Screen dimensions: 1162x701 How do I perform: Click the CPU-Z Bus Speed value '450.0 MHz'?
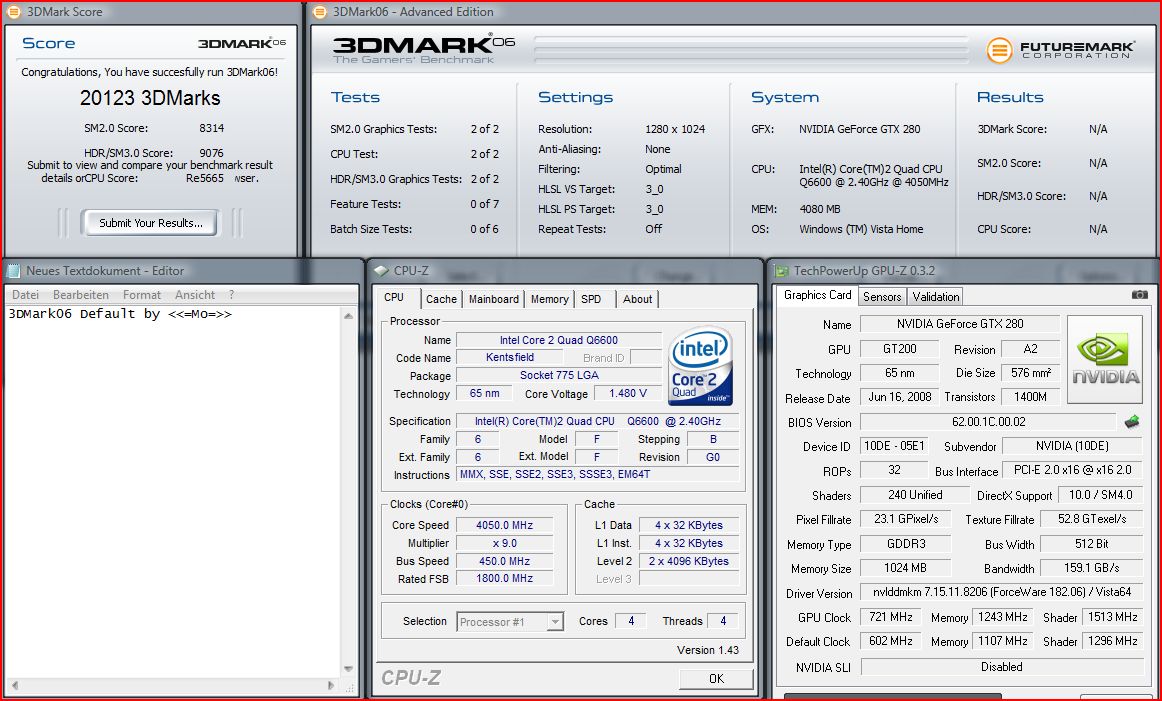[504, 561]
